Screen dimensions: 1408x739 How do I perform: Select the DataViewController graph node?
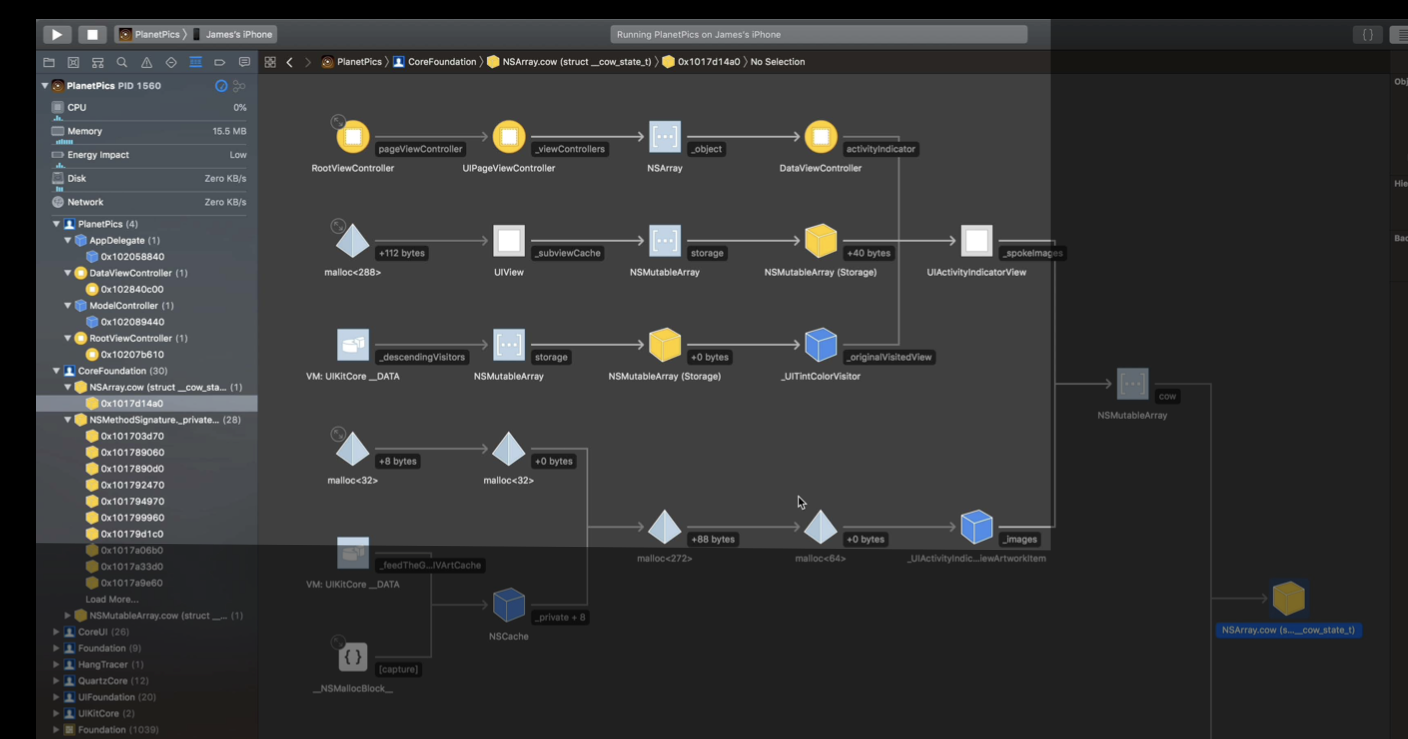pyautogui.click(x=821, y=136)
